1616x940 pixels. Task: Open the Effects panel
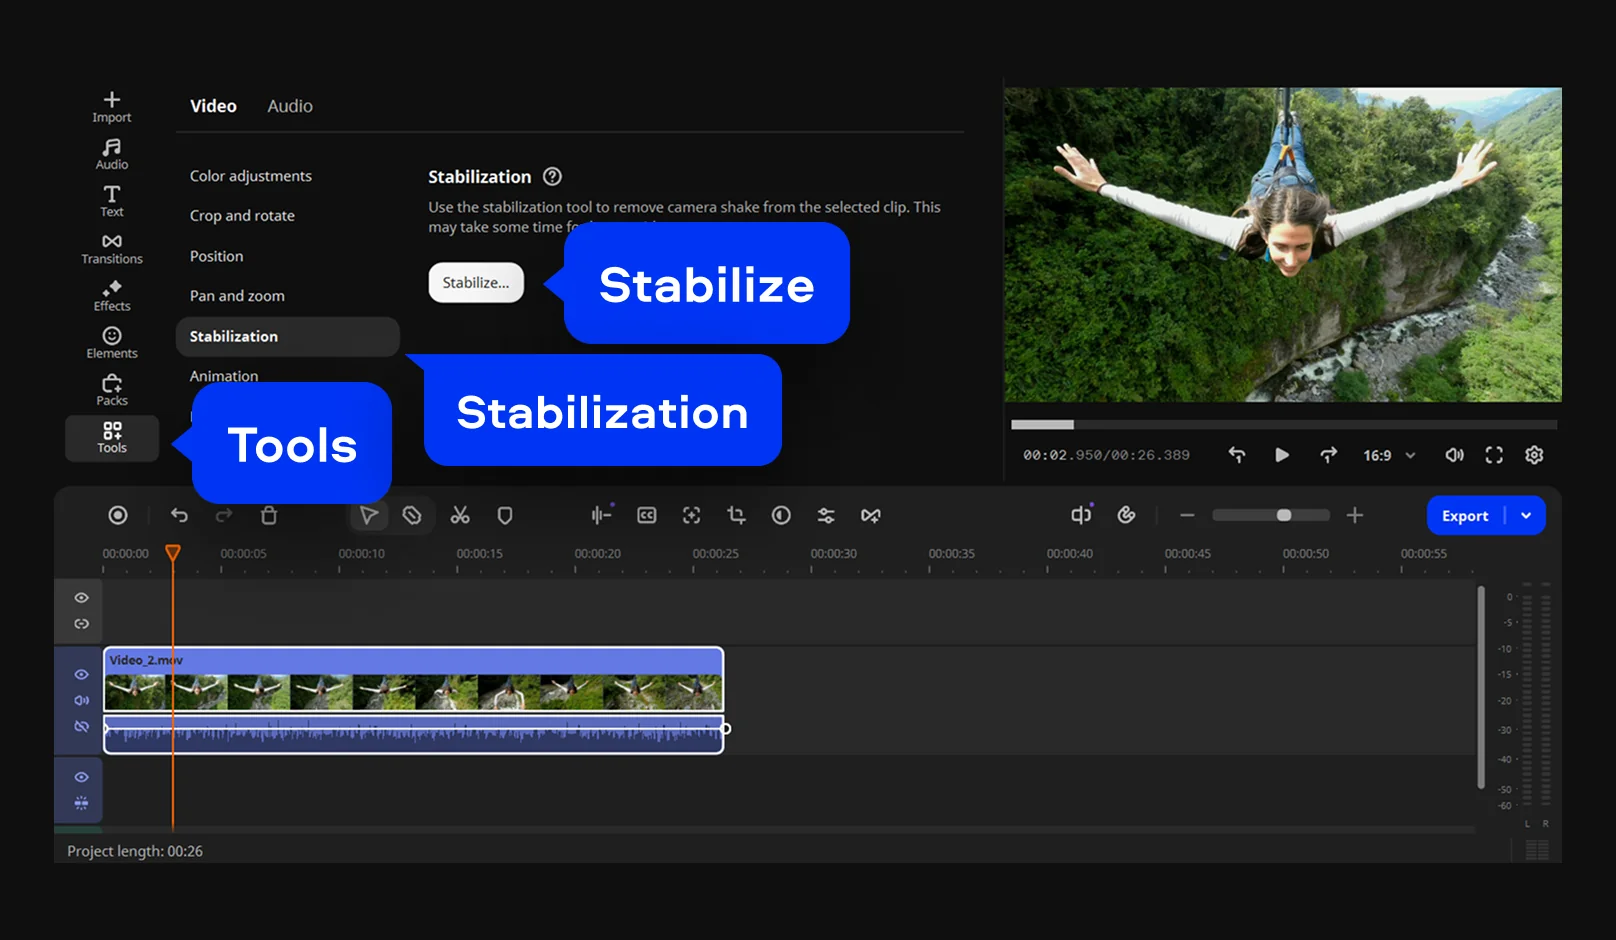click(x=112, y=296)
